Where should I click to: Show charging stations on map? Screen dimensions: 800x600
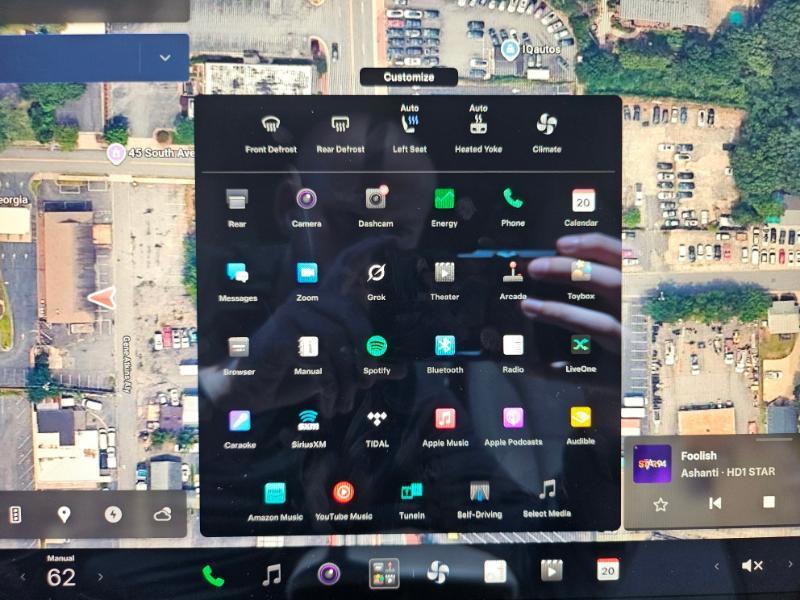point(113,514)
